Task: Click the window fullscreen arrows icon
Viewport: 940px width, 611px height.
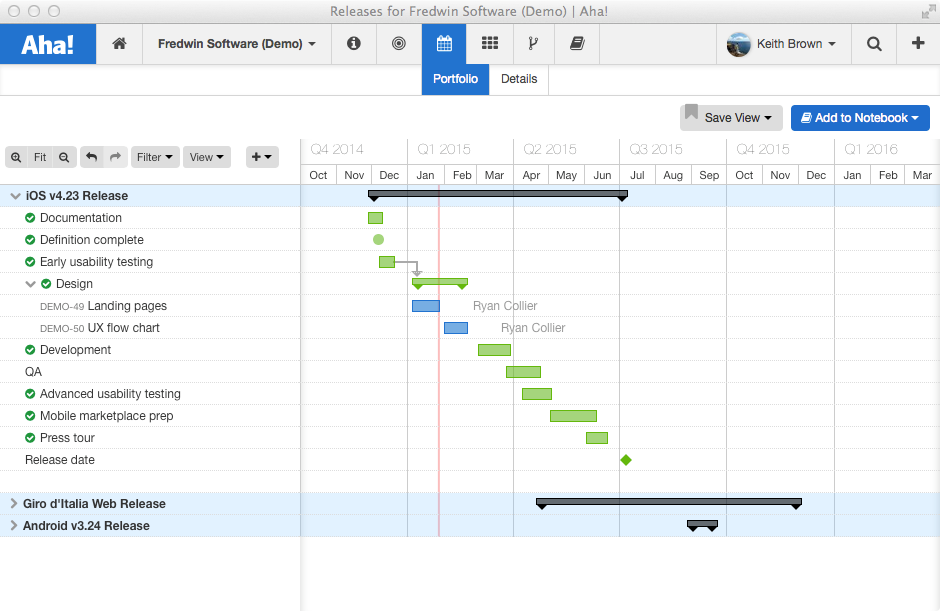Action: tap(929, 11)
